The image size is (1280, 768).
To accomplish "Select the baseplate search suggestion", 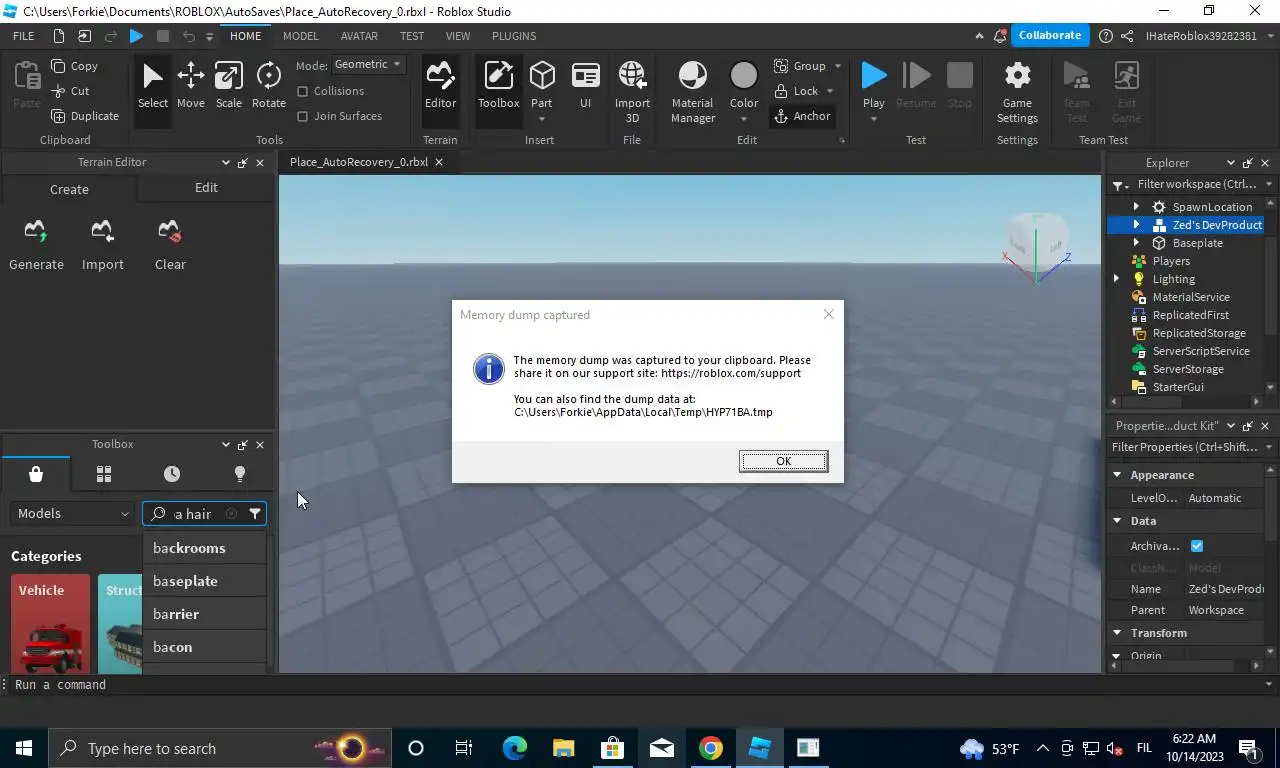I will pos(204,581).
